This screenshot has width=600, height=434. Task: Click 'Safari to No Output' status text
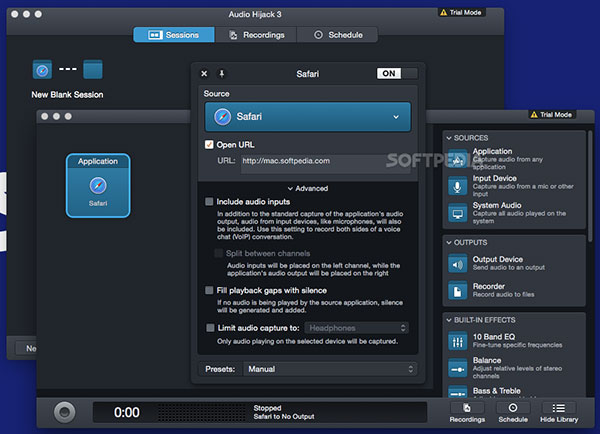click(x=284, y=416)
